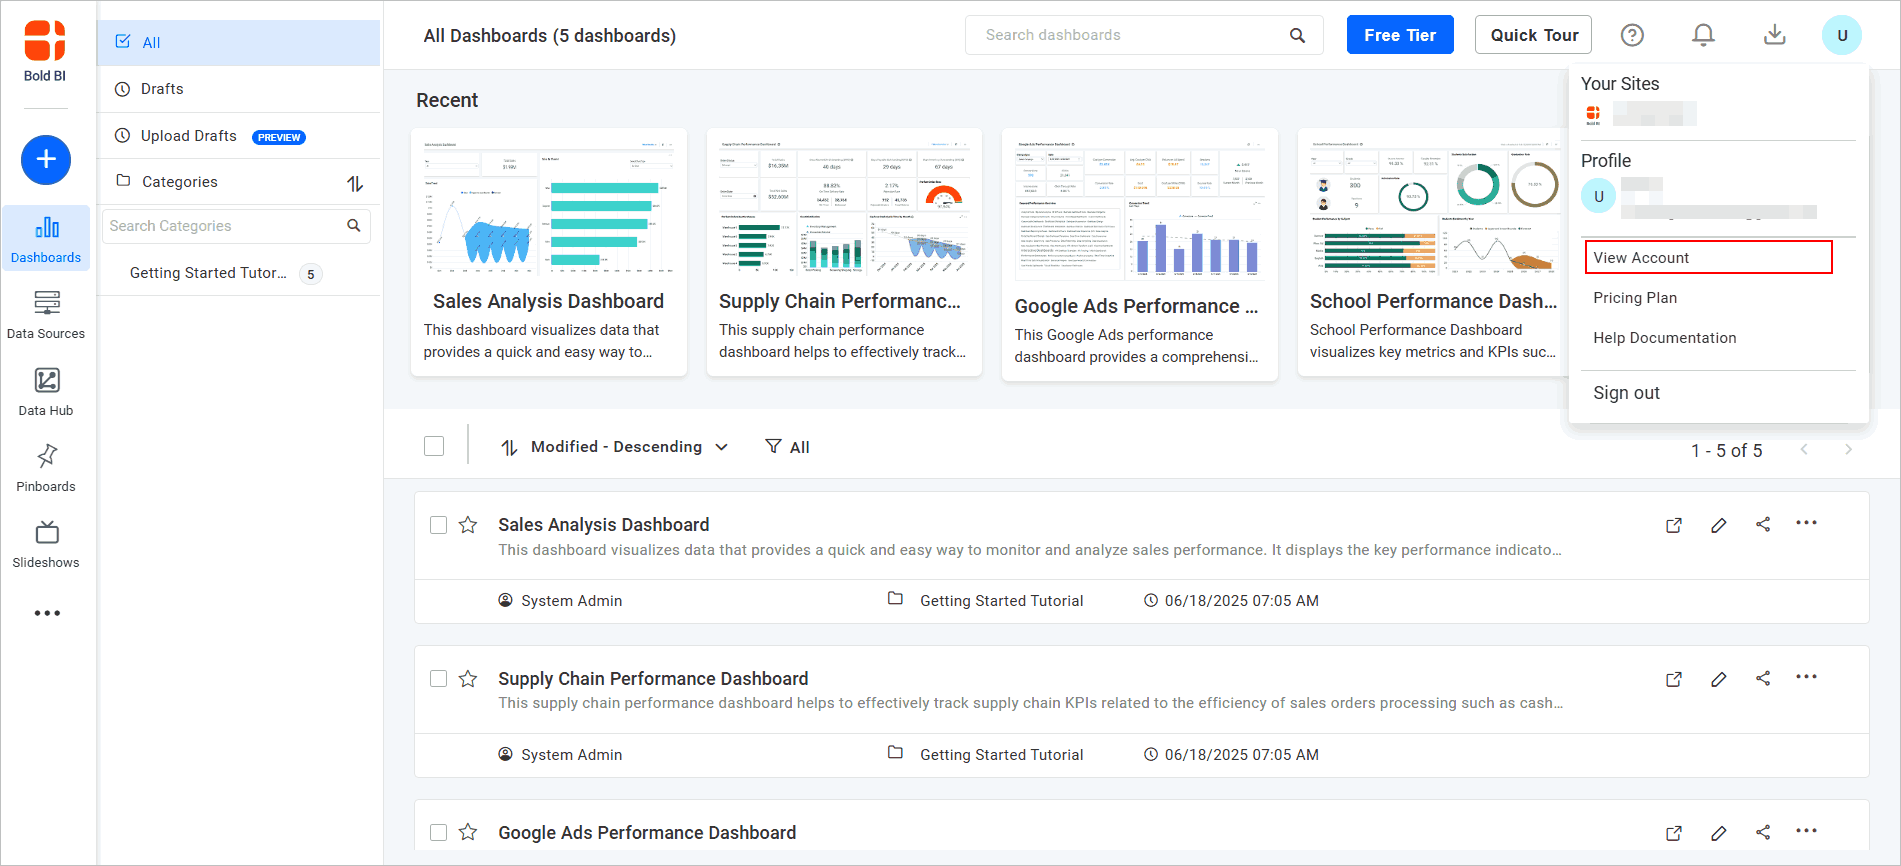Expand the Modified - Descending sort dropdown

click(x=614, y=447)
